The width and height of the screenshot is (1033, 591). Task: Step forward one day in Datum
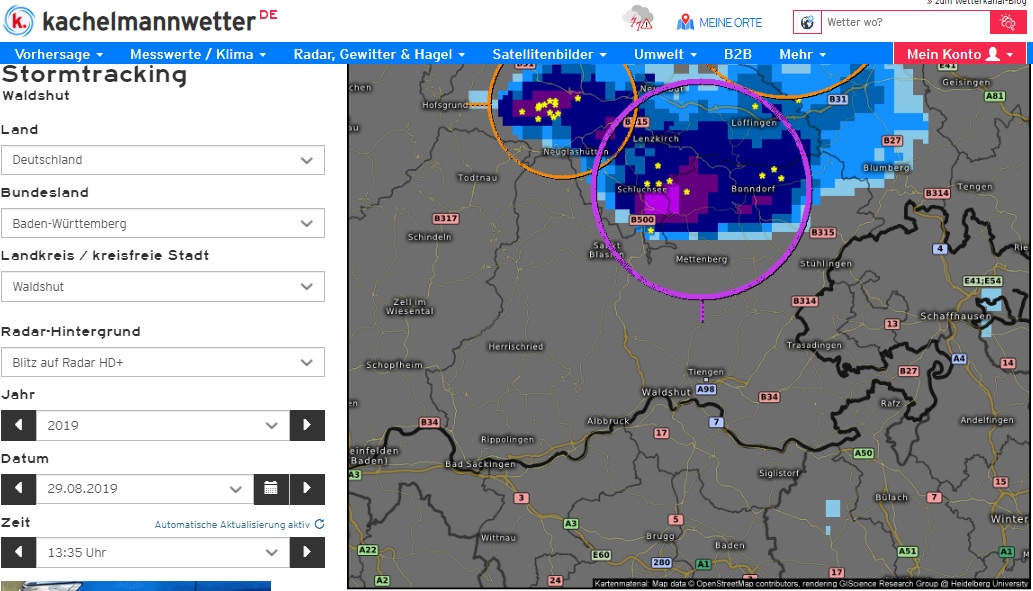click(x=307, y=489)
